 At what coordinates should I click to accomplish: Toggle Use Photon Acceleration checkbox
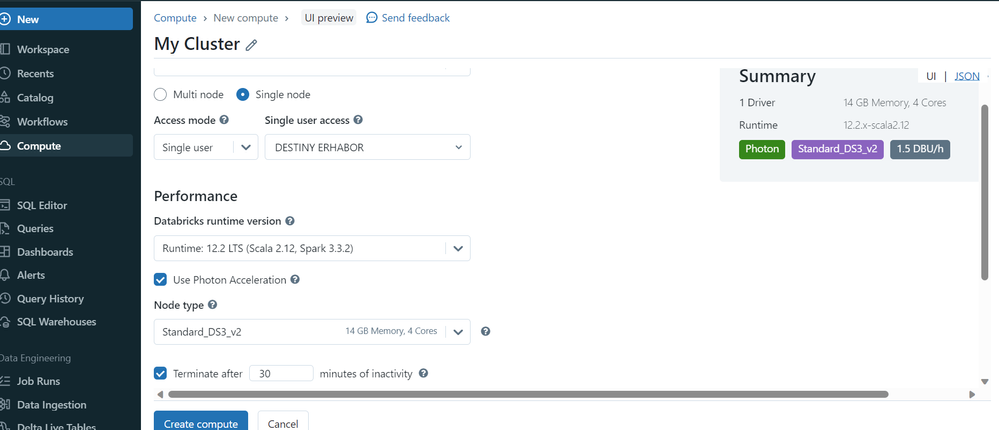[161, 280]
